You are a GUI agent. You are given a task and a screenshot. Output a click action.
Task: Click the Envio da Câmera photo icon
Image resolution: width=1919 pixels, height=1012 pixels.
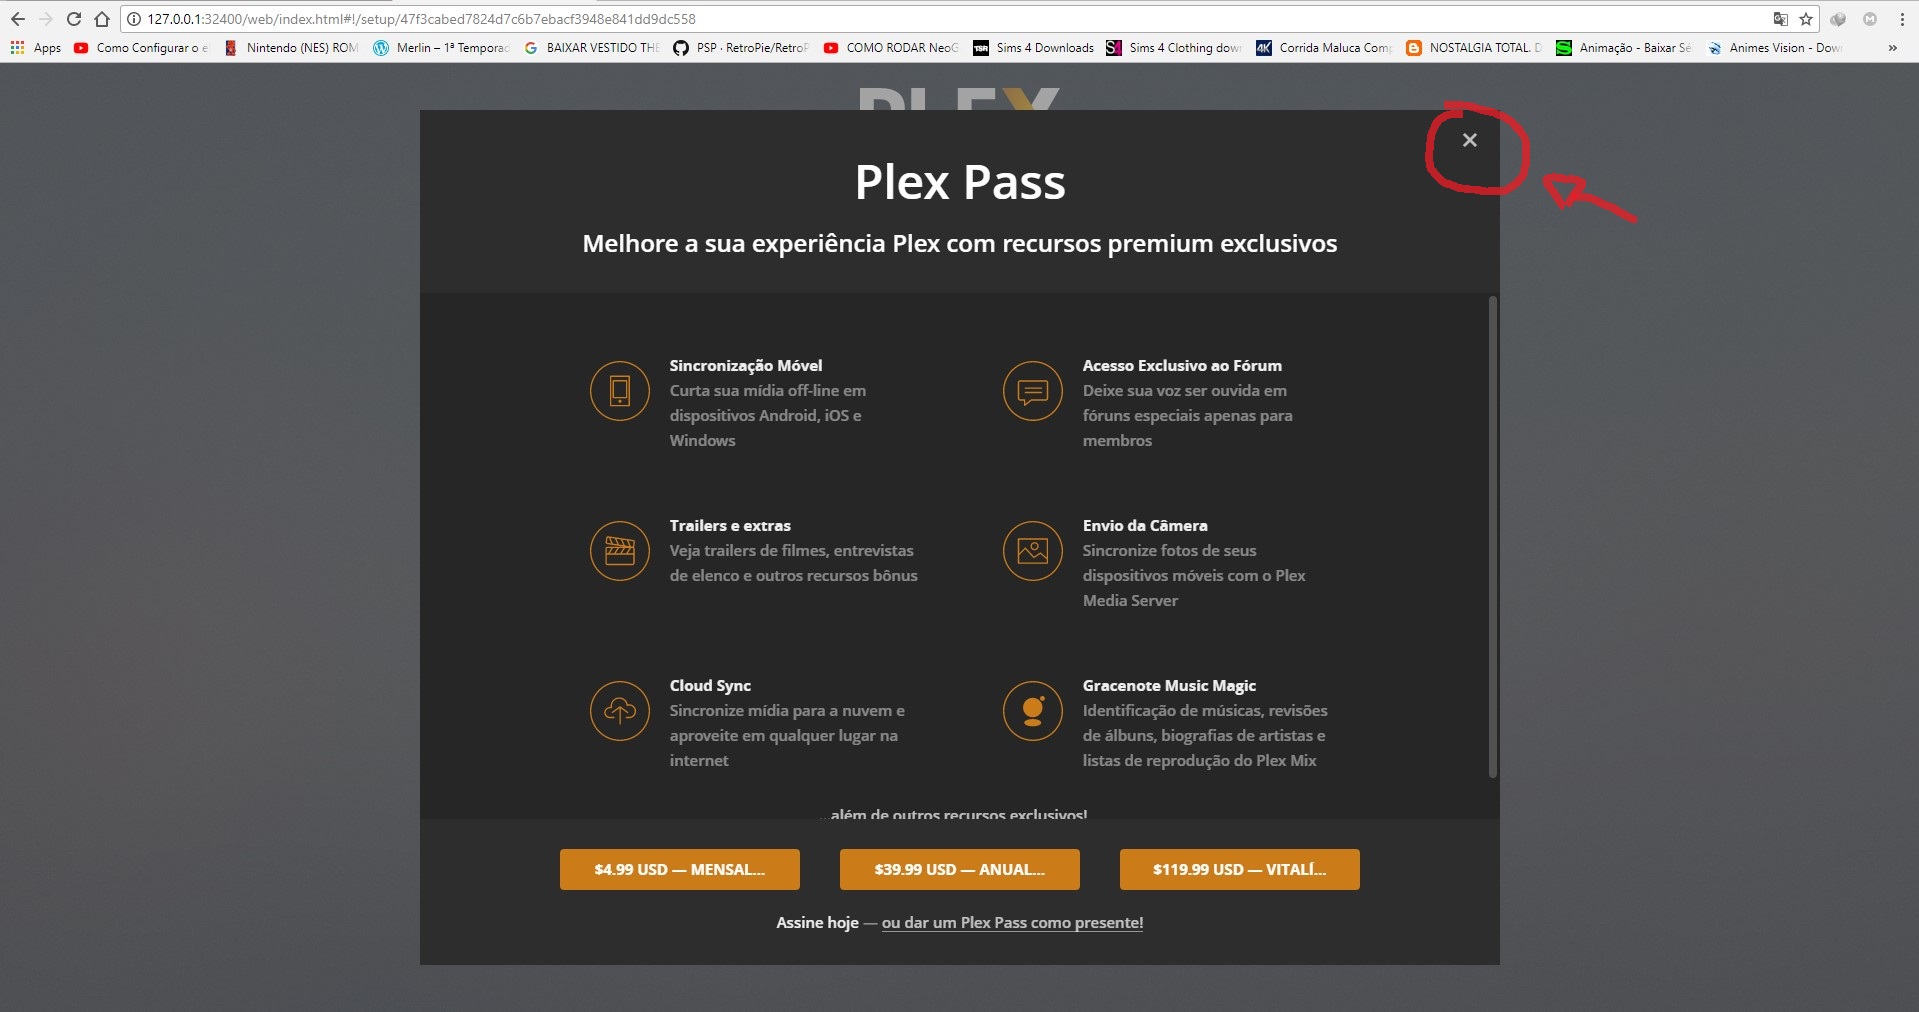(x=1033, y=551)
